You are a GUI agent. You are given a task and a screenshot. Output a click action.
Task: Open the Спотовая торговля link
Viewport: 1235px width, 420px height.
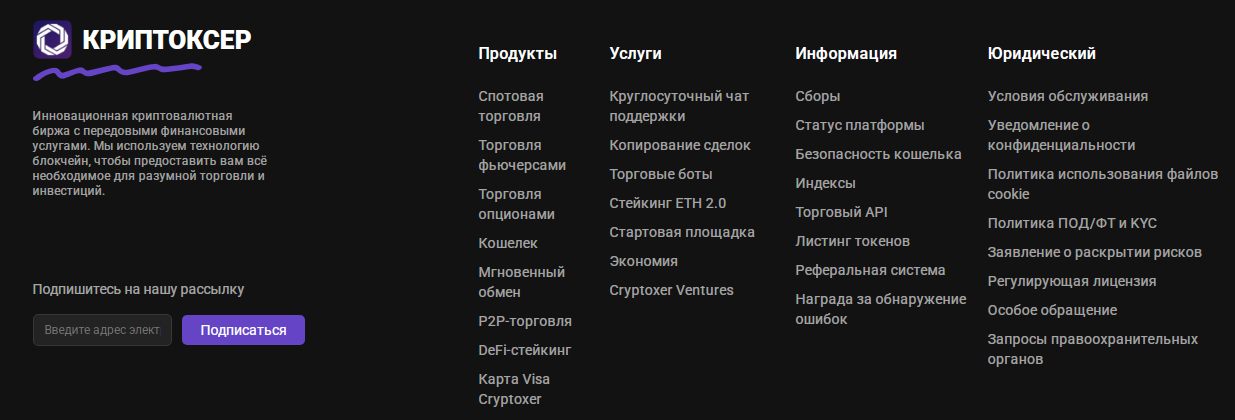pyautogui.click(x=511, y=106)
